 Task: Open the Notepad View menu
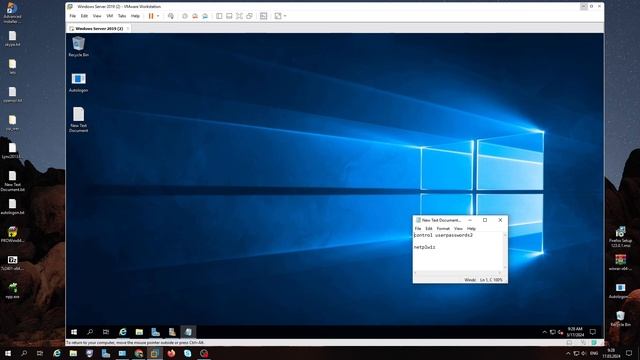pyautogui.click(x=458, y=229)
